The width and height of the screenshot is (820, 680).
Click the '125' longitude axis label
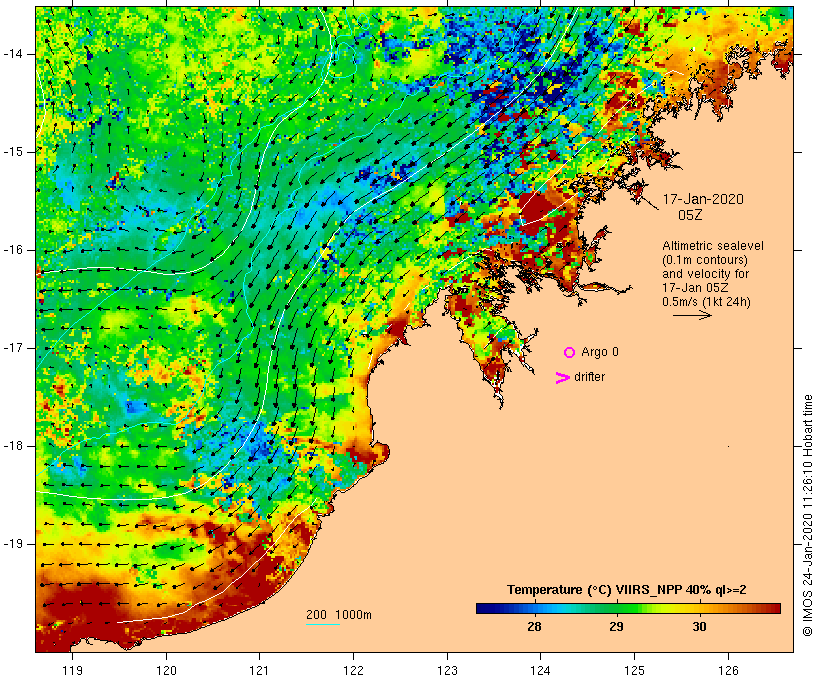634,670
